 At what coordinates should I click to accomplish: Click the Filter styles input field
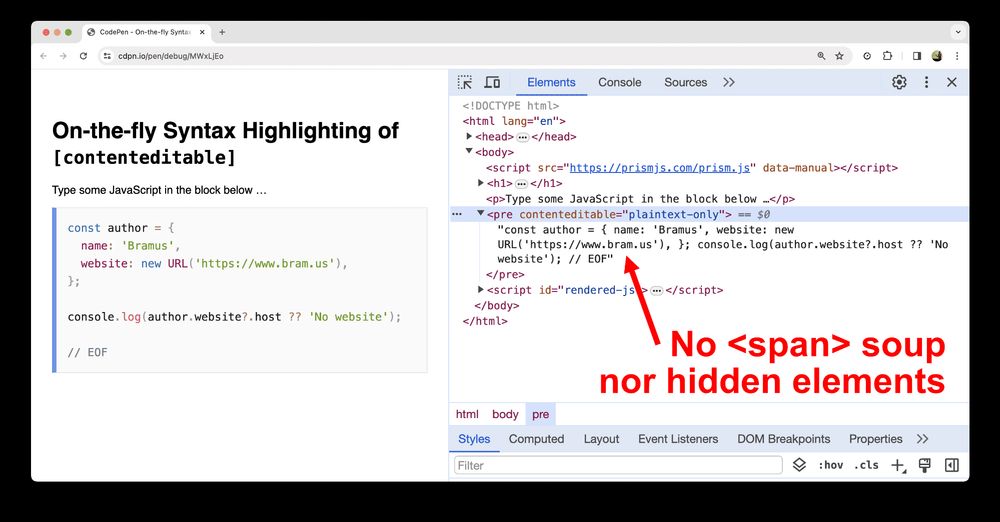pos(618,465)
